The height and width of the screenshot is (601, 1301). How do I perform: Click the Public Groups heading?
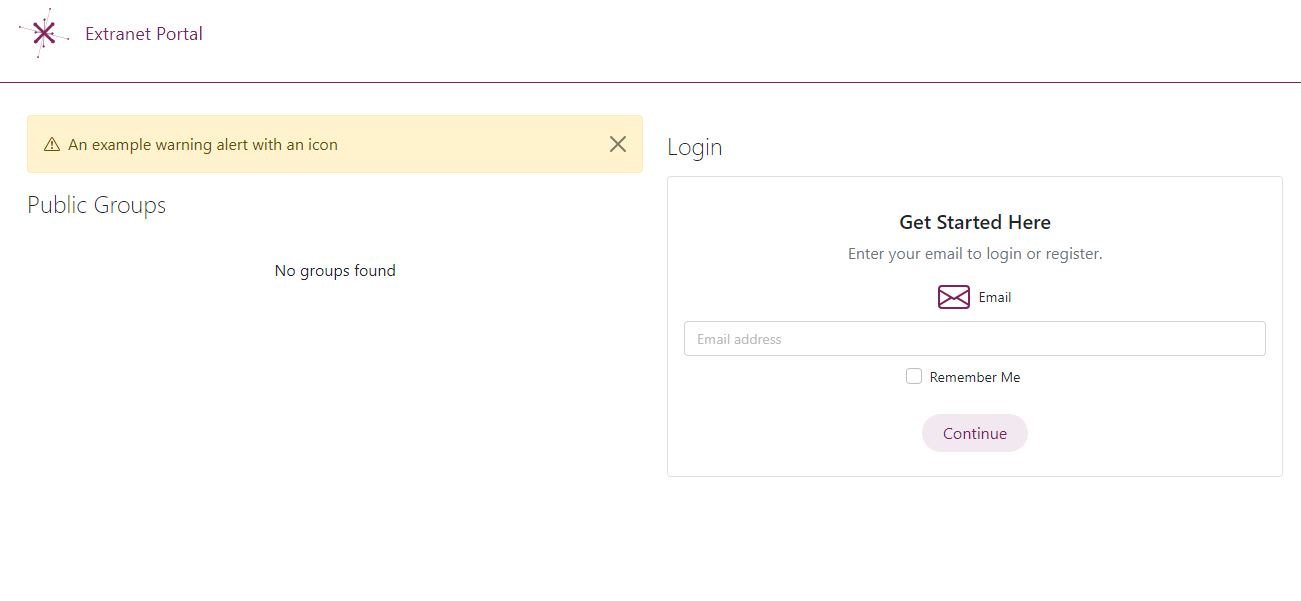pyautogui.click(x=96, y=205)
